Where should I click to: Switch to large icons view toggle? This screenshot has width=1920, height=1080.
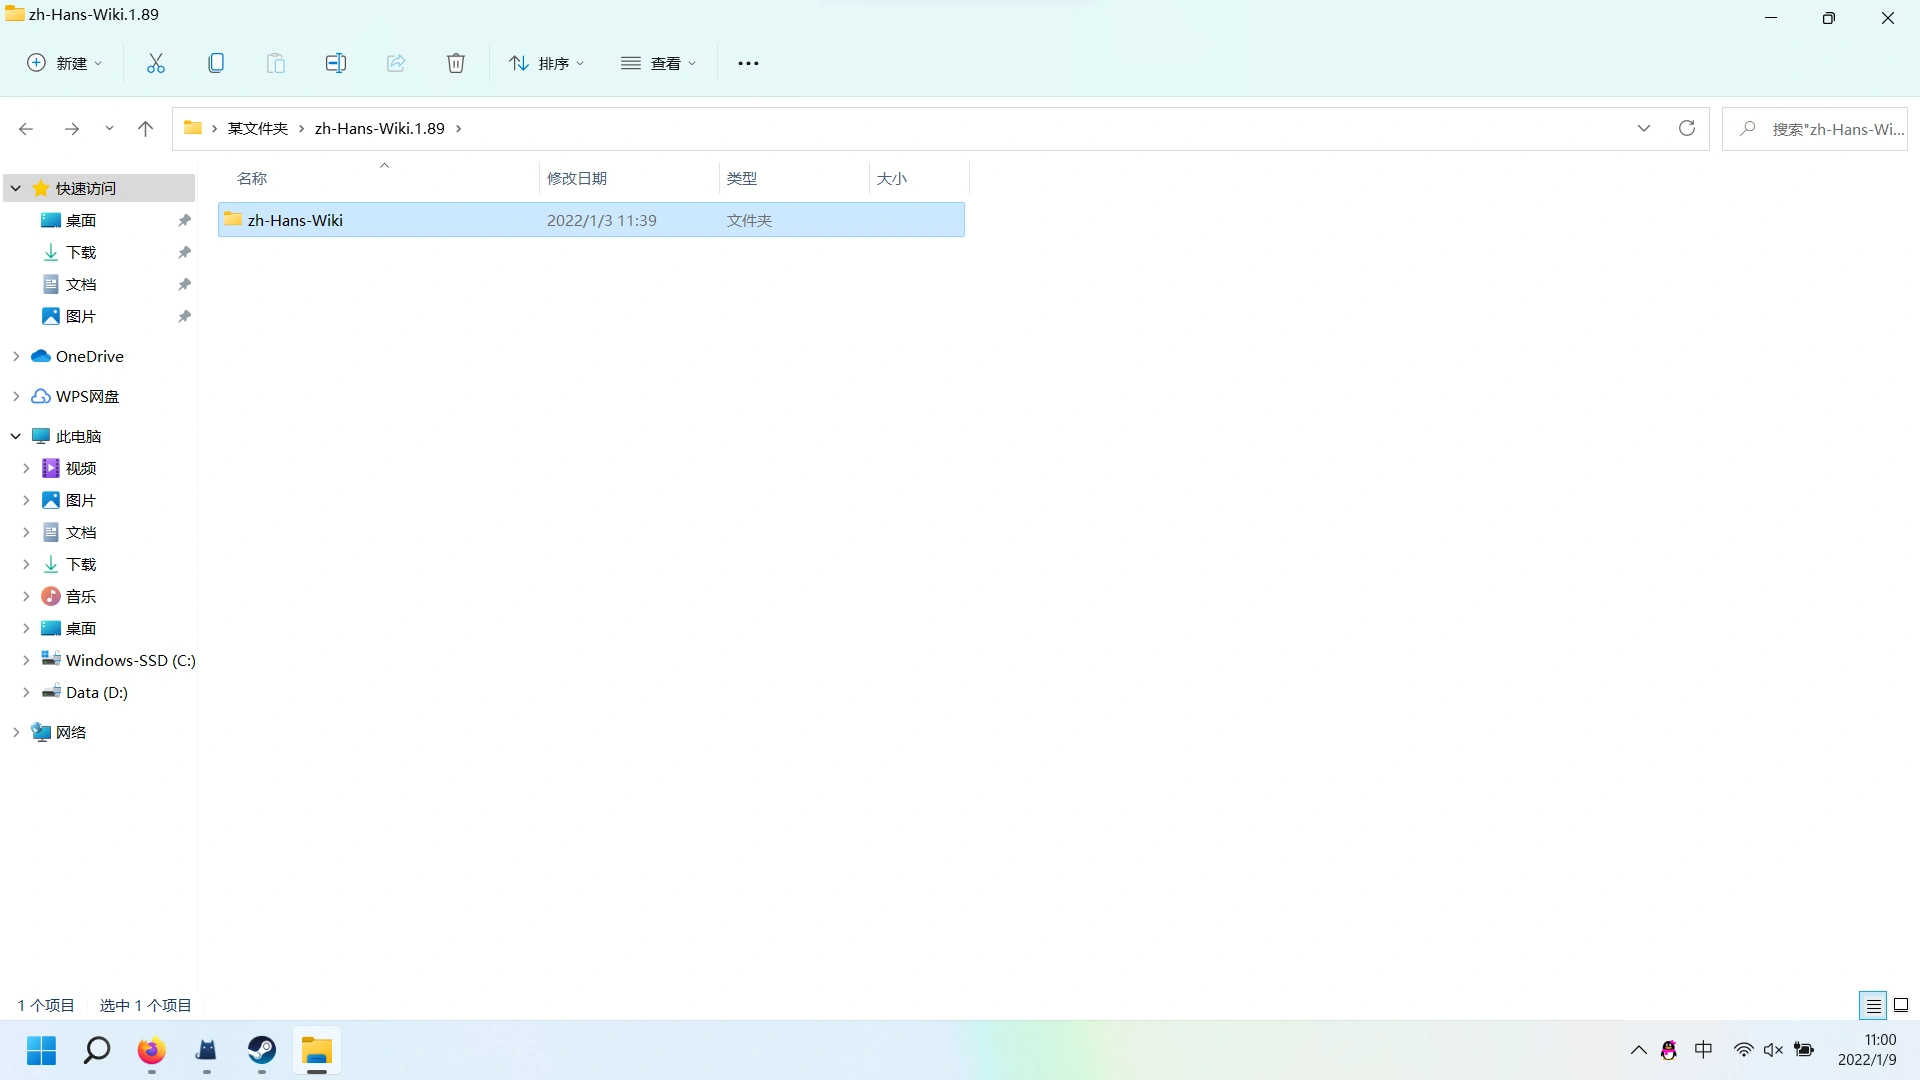(1901, 1005)
